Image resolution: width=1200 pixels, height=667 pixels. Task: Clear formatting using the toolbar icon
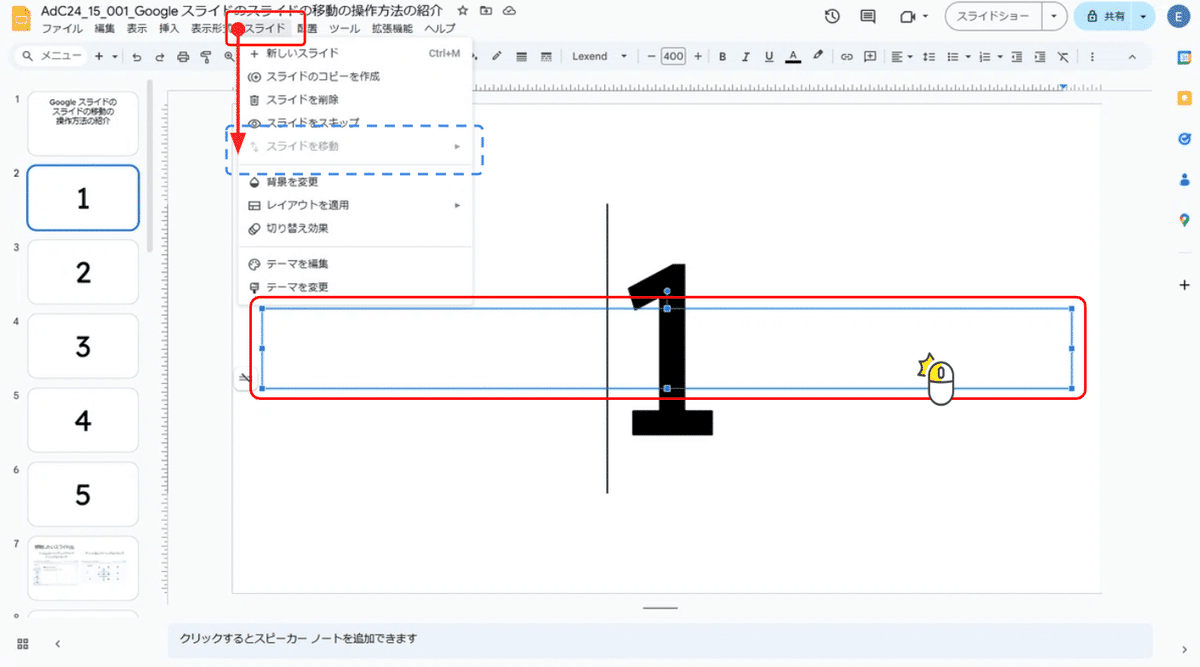[x=1063, y=56]
